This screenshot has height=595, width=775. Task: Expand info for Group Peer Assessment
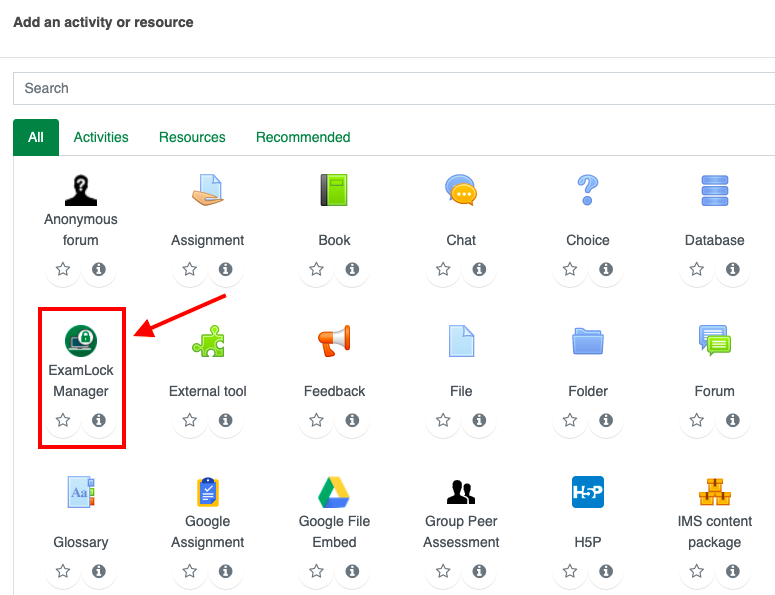[479, 572]
